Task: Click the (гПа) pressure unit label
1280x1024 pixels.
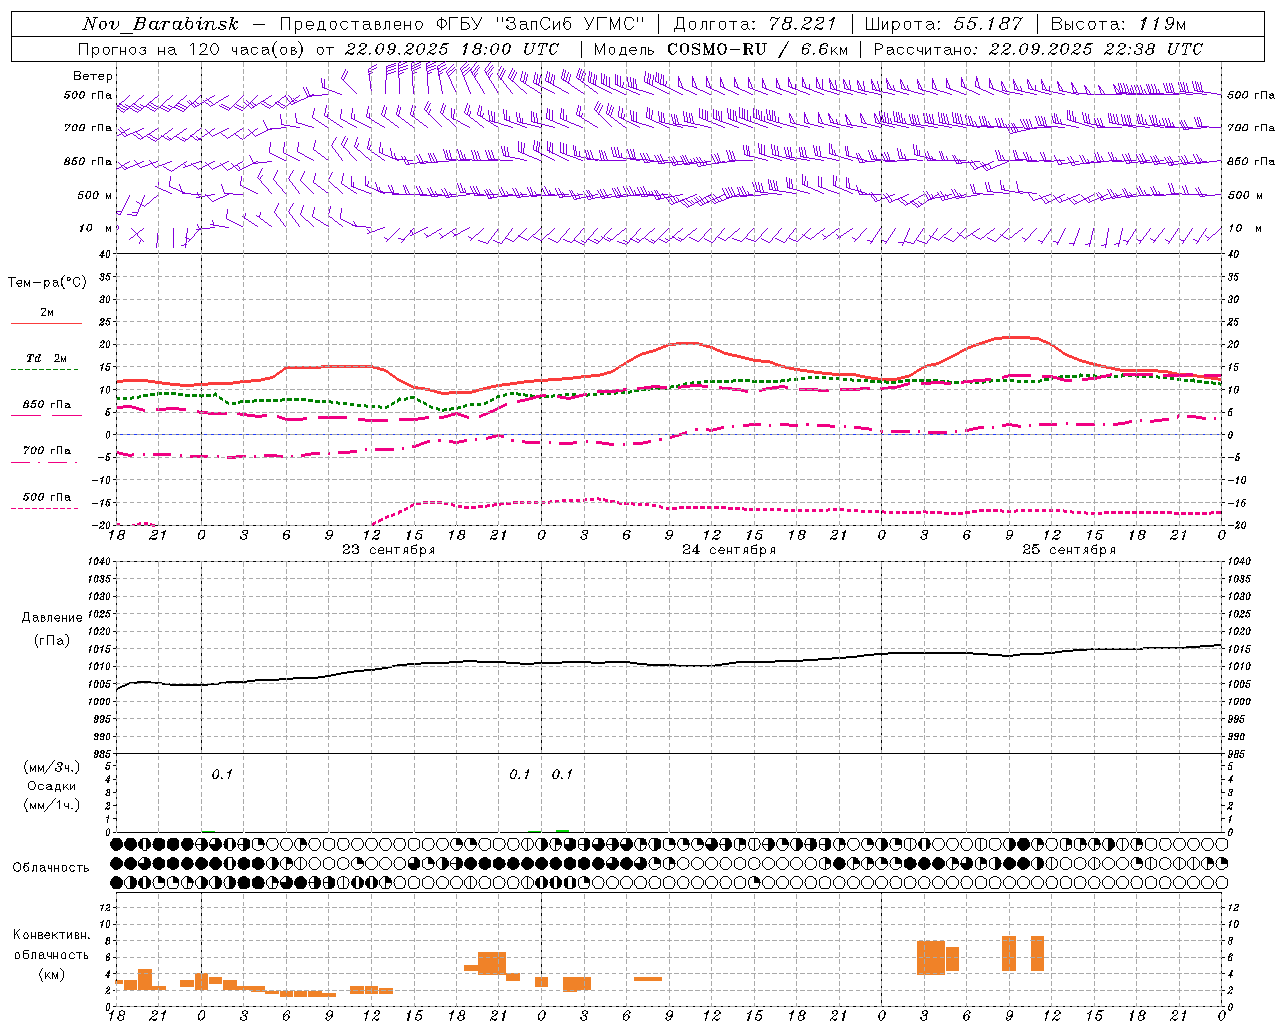Action: point(52,640)
